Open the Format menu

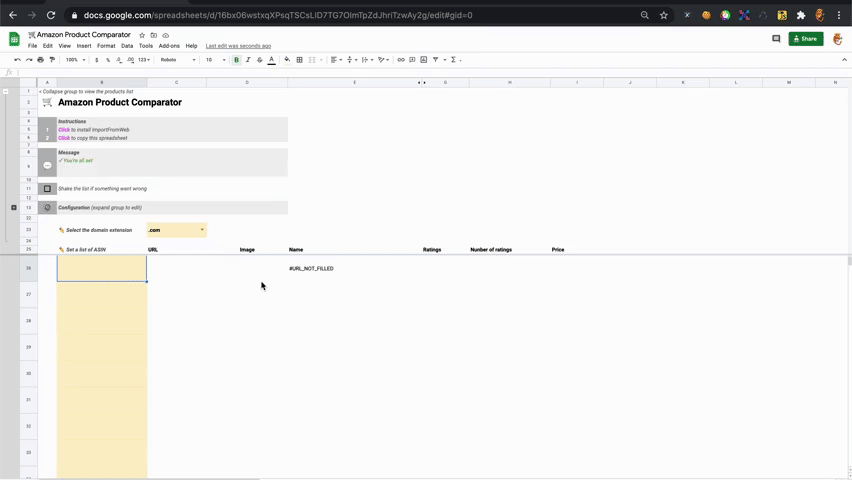coord(106,46)
